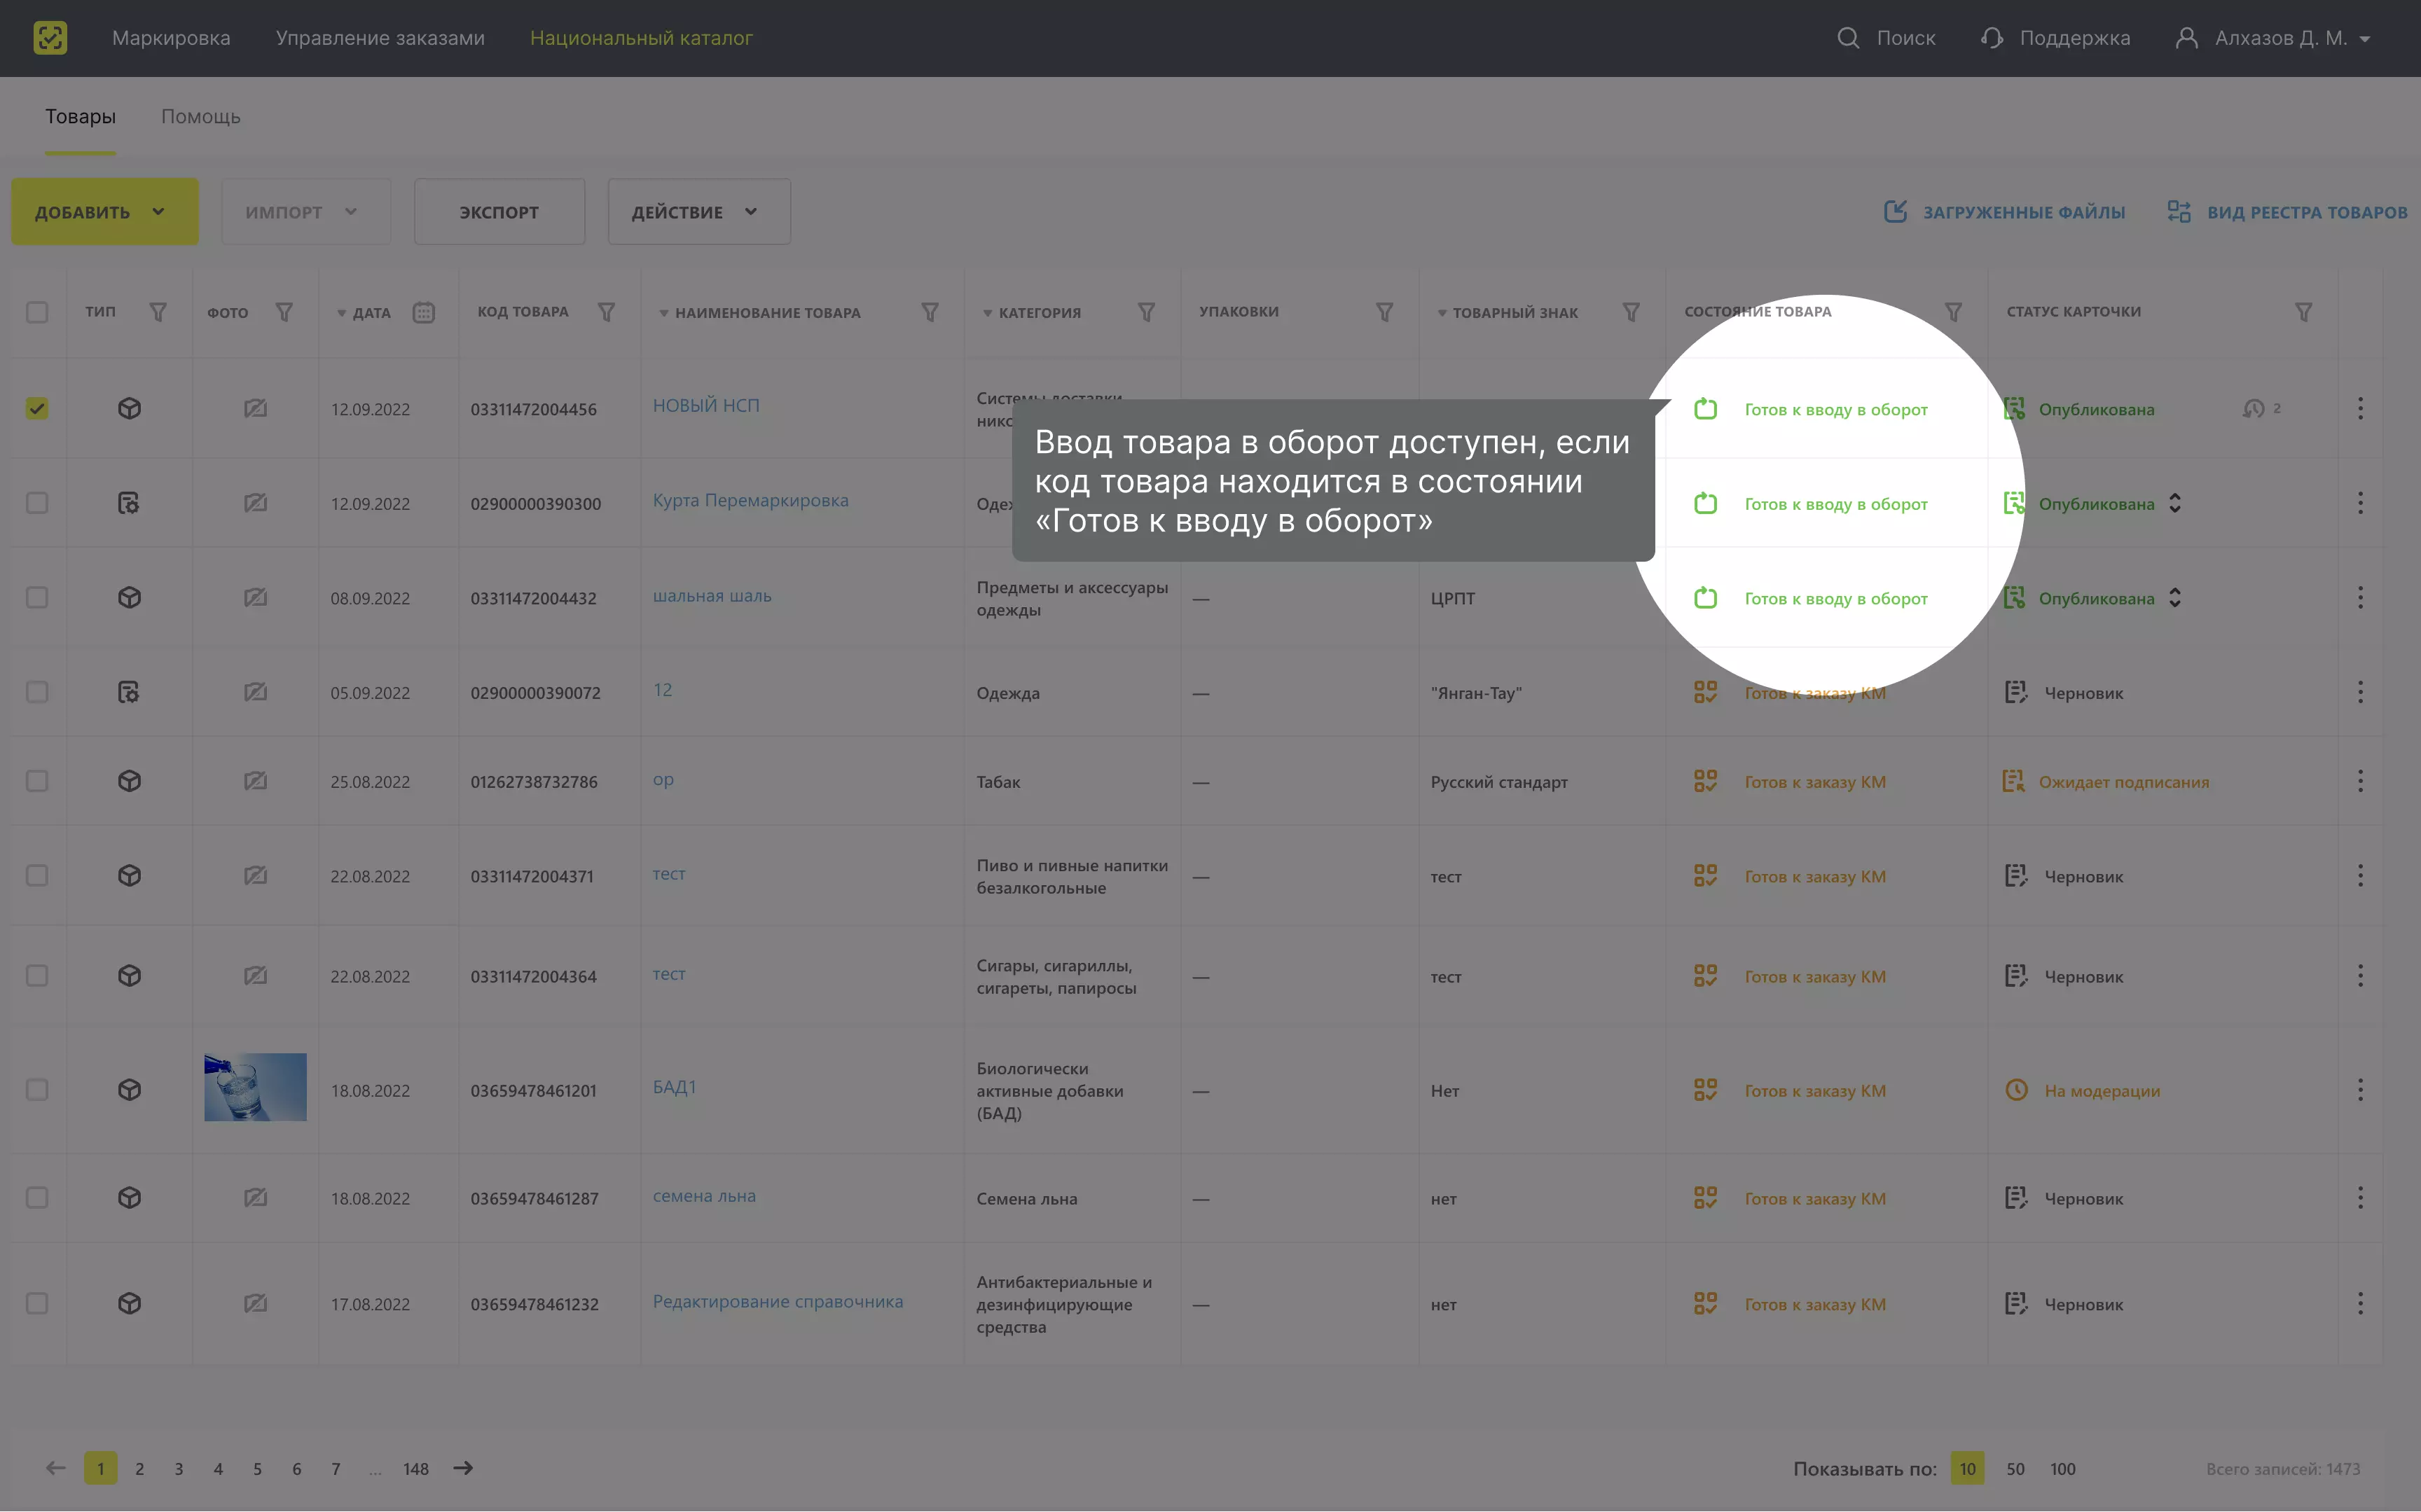Image resolution: width=2421 pixels, height=1512 pixels.
Task: Open the Поиск search icon
Action: [1848, 38]
